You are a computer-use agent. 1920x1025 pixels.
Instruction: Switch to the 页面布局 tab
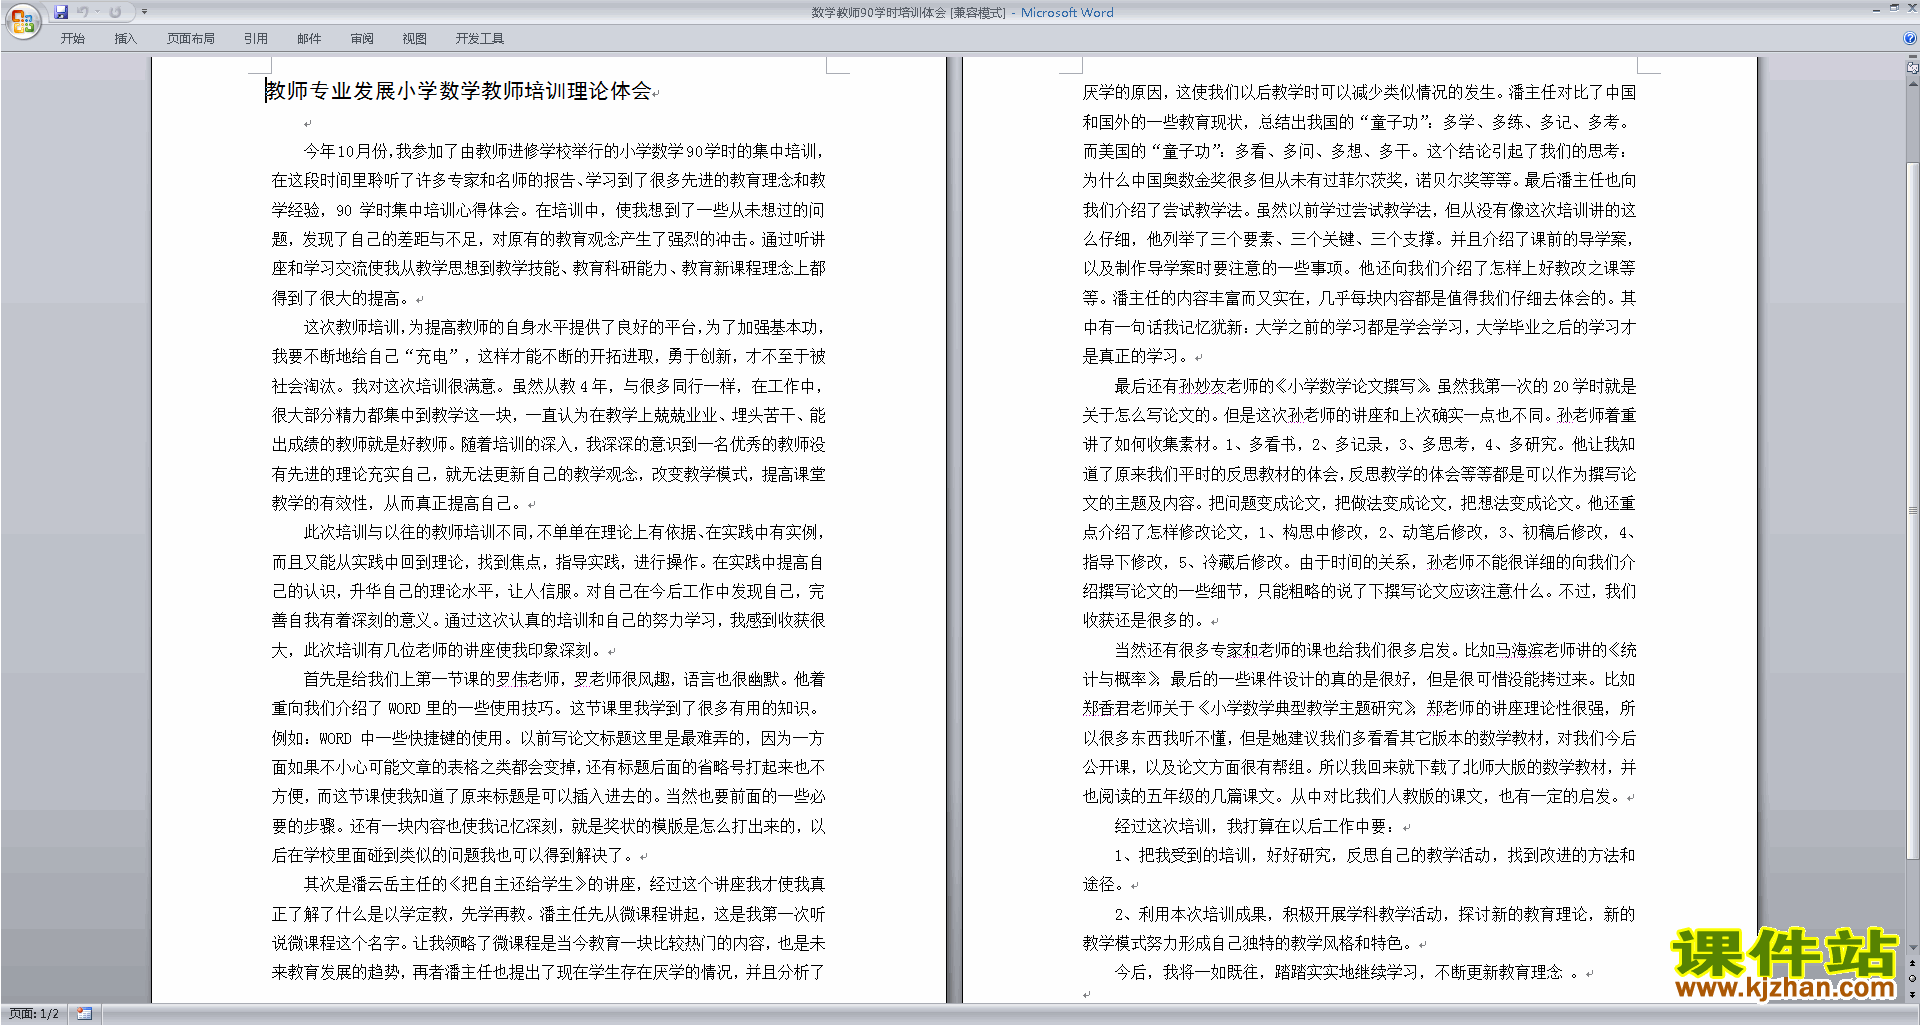[x=191, y=39]
